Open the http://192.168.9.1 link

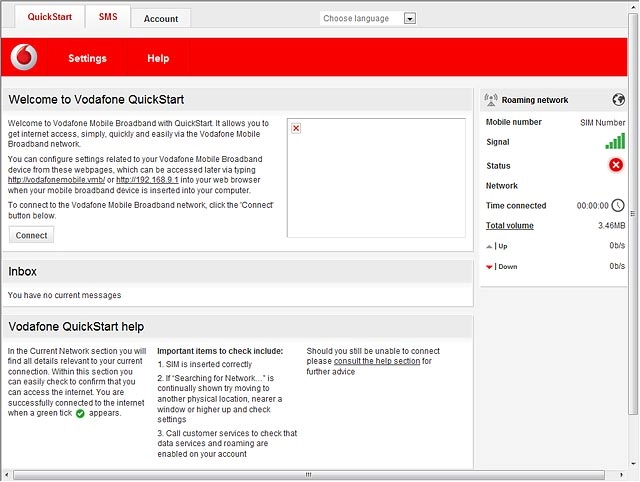click(147, 180)
